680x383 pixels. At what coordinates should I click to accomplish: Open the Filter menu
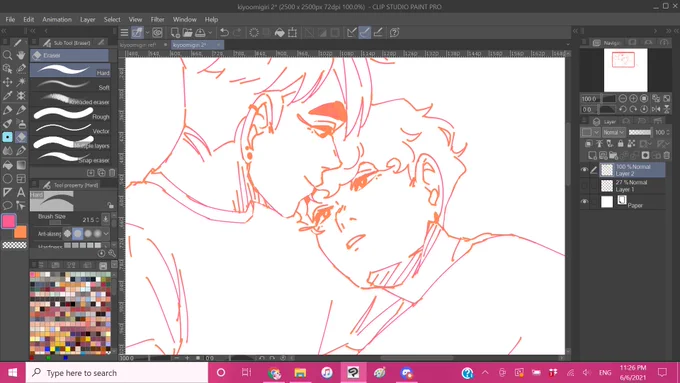(x=157, y=20)
